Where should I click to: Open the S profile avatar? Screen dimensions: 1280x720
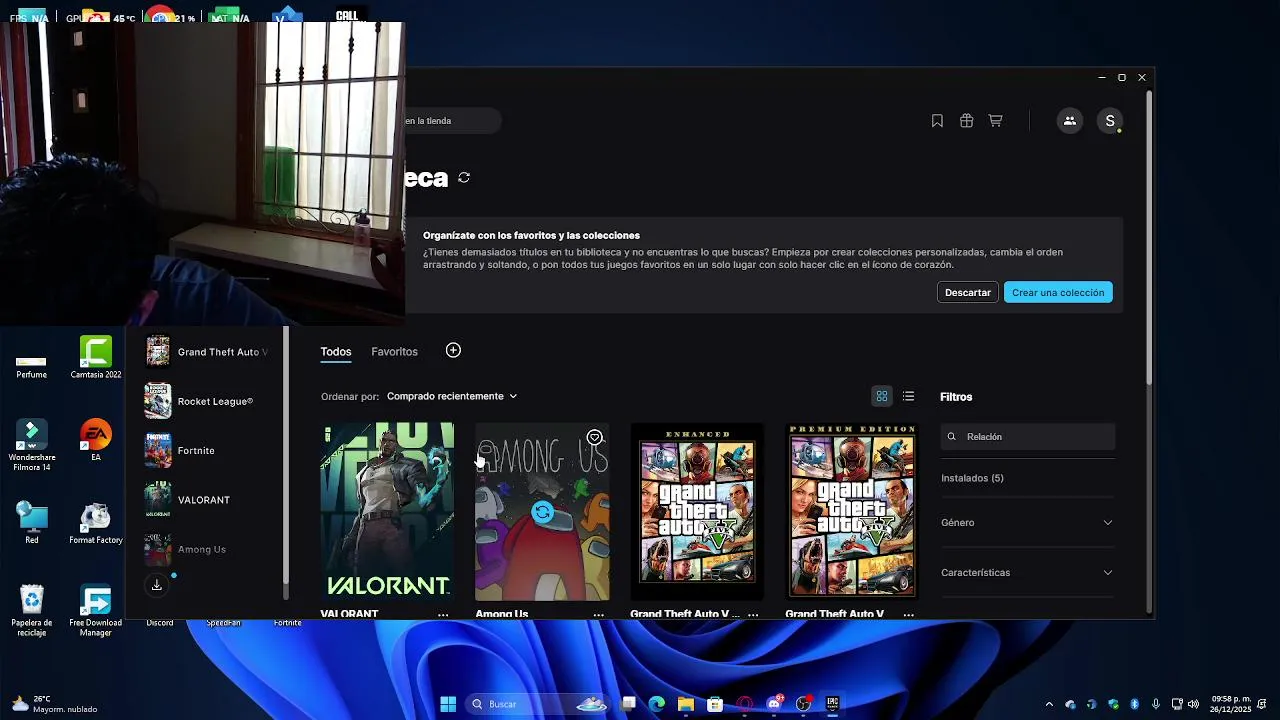tap(1110, 121)
